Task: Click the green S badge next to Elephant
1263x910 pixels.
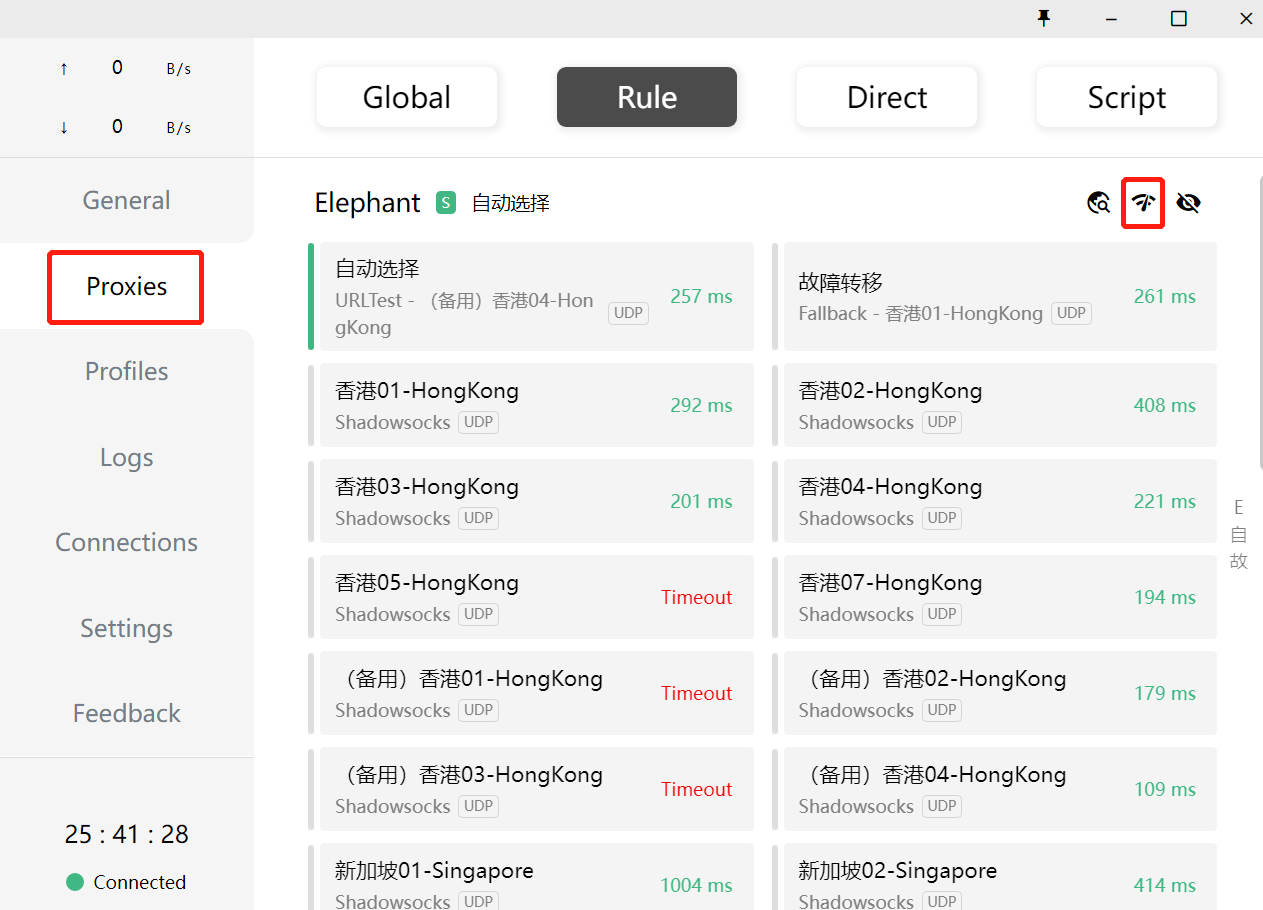Action: tap(446, 203)
